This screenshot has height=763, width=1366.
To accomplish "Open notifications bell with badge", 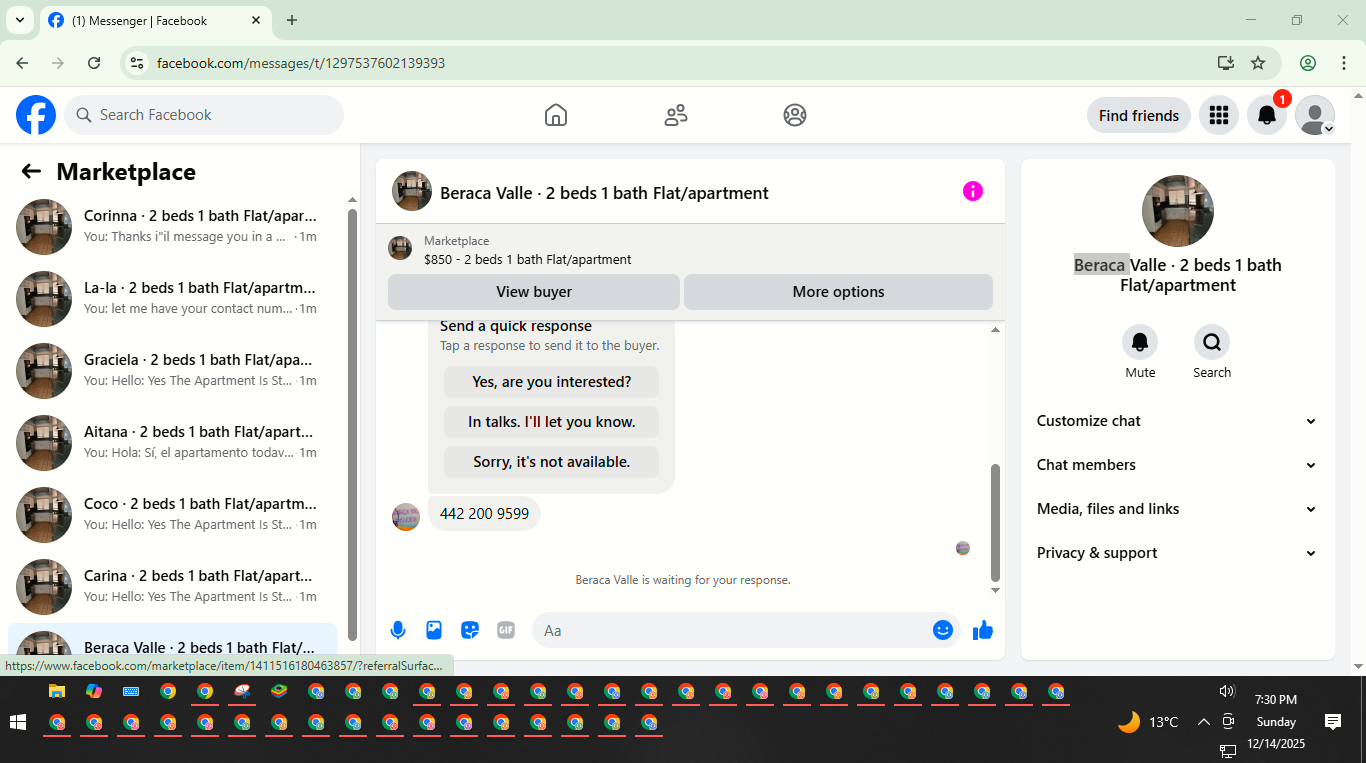I will point(1267,115).
